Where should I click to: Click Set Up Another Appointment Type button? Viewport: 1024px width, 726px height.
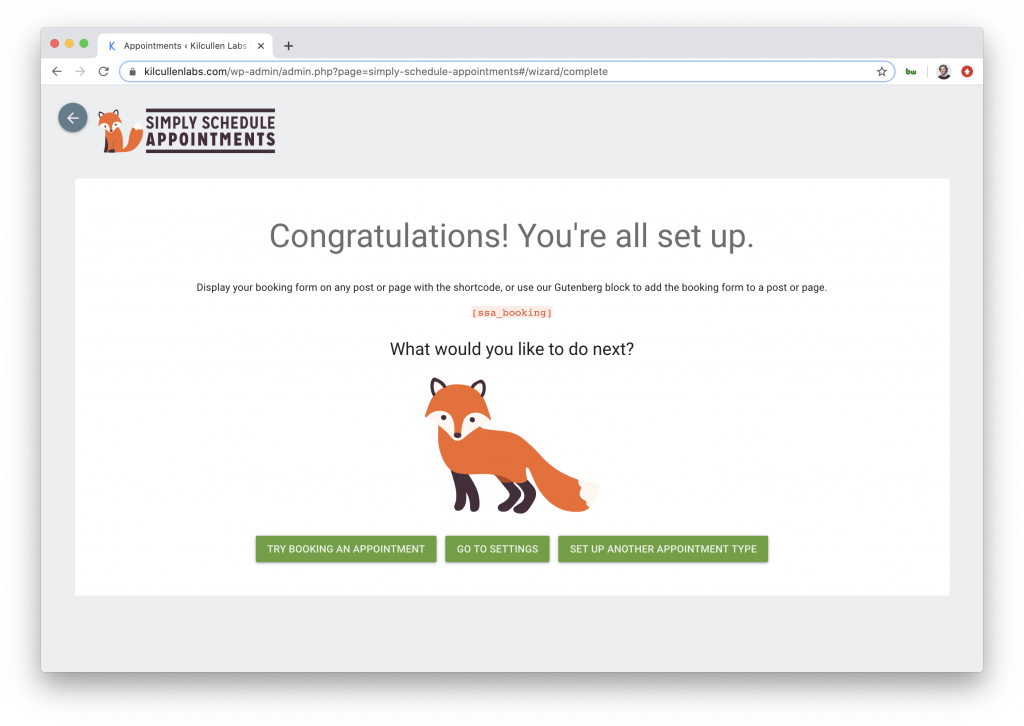point(663,549)
